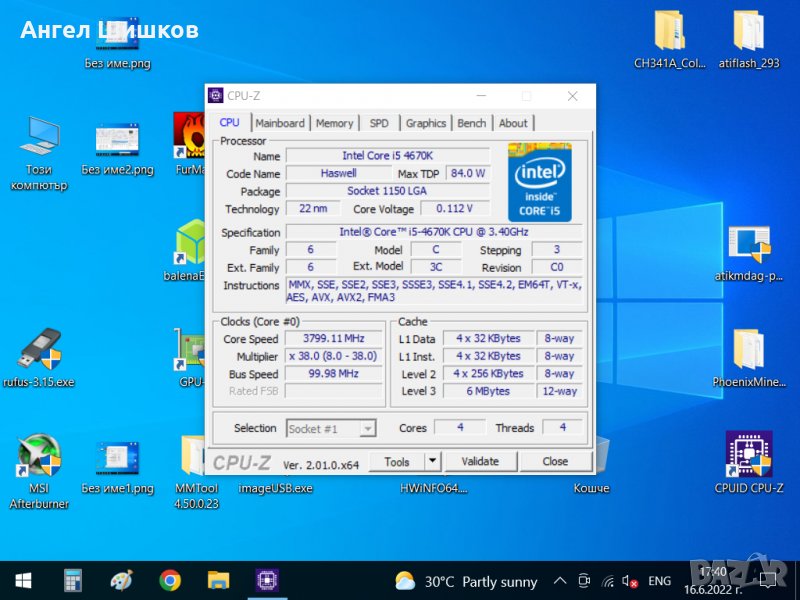Open the rufus-3.15.exe desktop icon
This screenshot has height=600, width=800.
coord(39,350)
